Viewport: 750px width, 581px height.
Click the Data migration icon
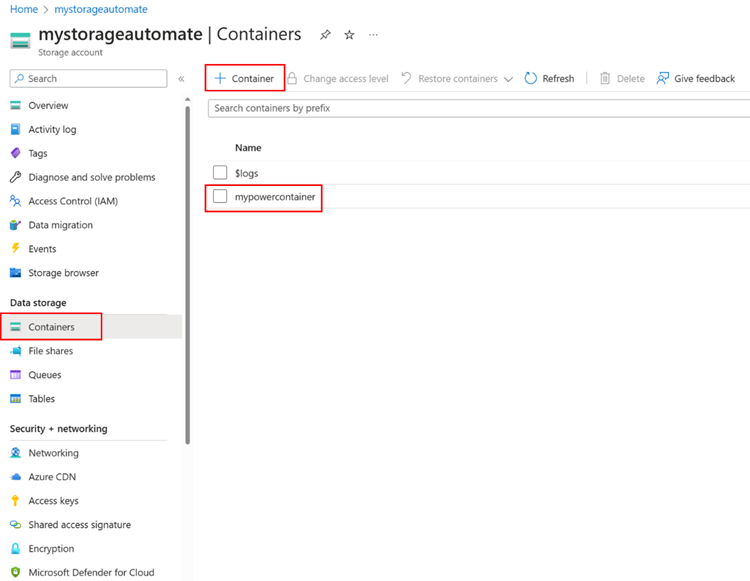(15, 225)
